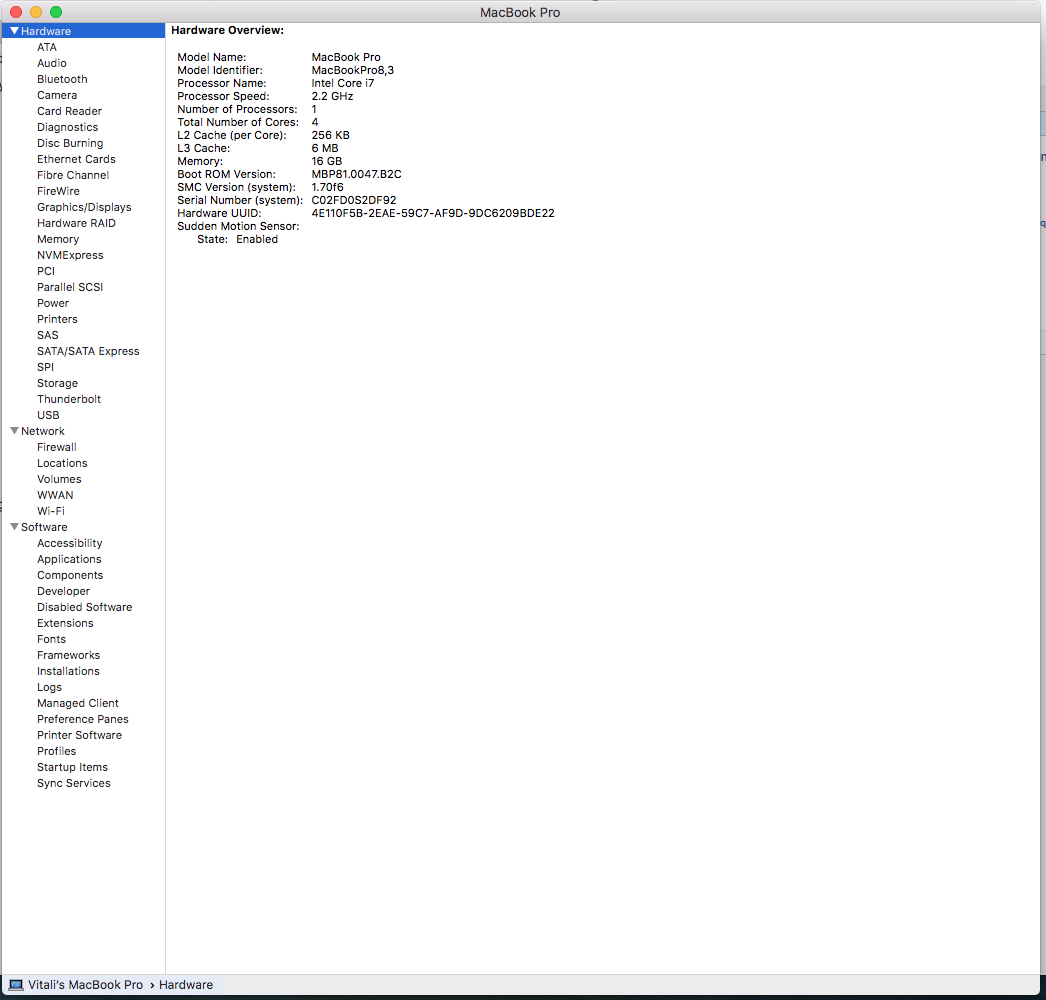Click the Hardware UUID value
1046x1000 pixels.
pyautogui.click(x=433, y=213)
